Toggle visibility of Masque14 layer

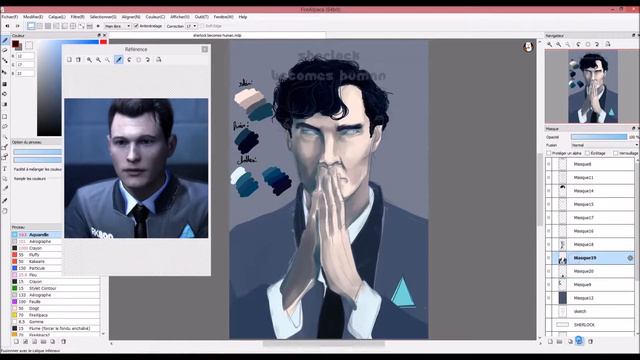[x=549, y=191]
